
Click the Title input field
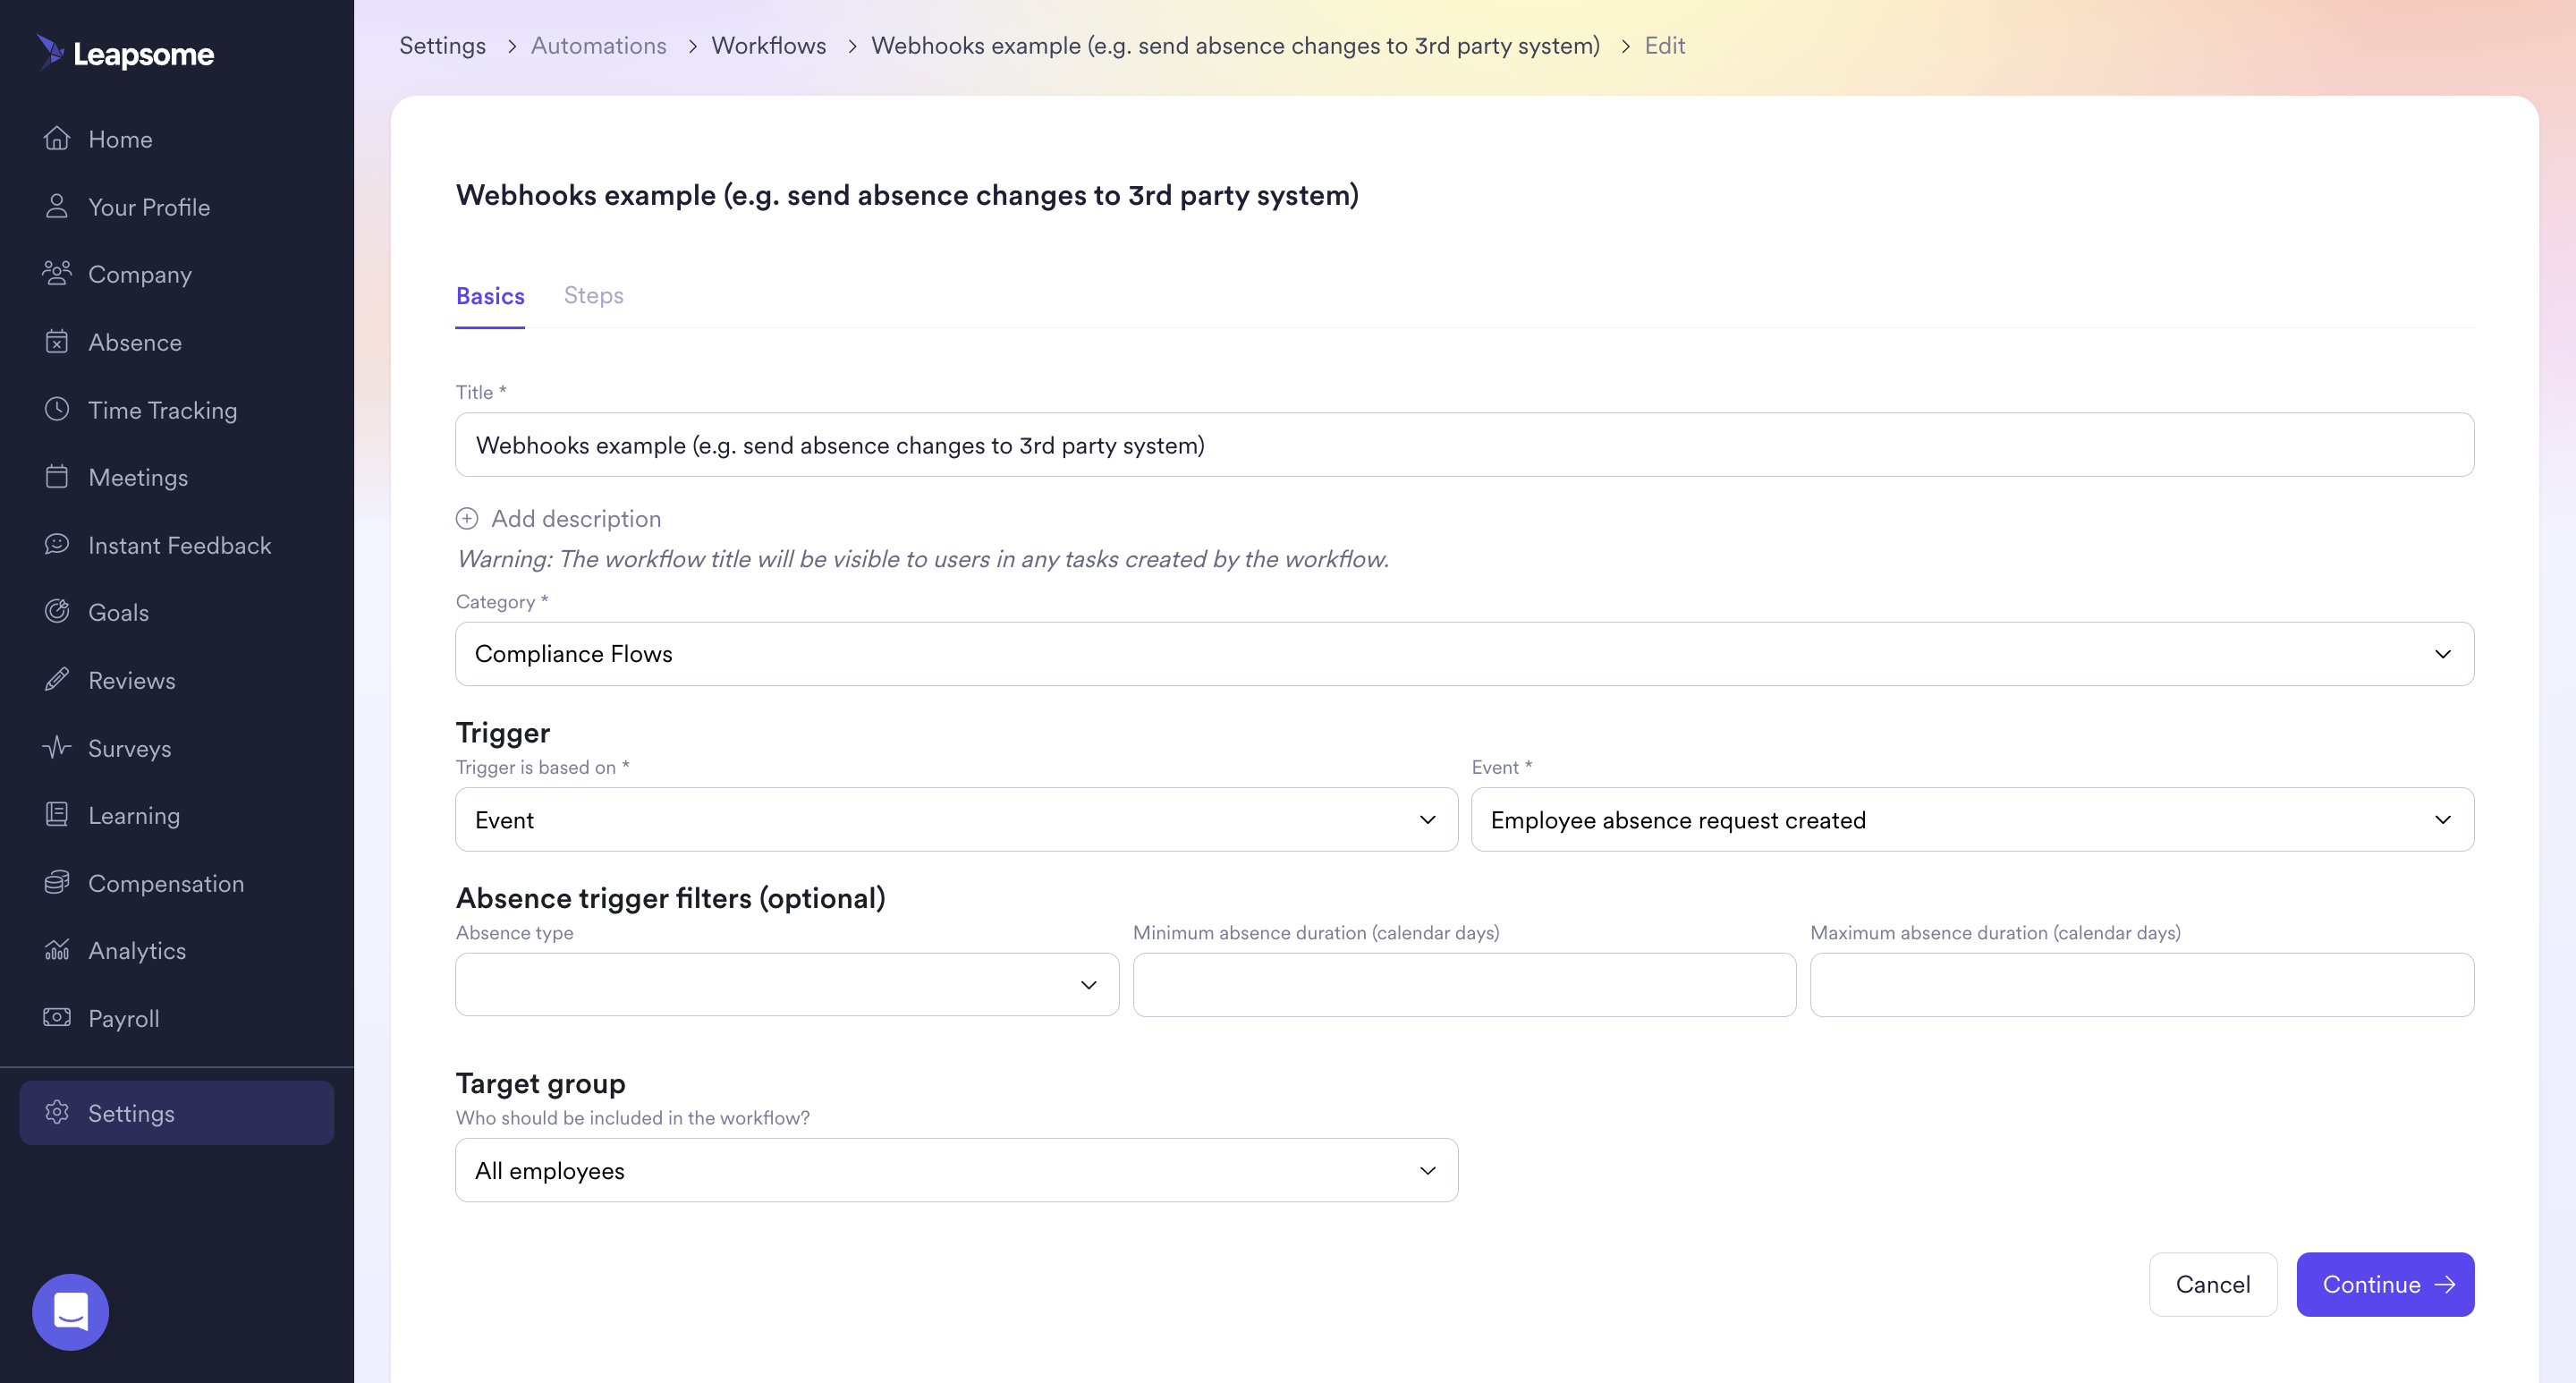point(1464,444)
